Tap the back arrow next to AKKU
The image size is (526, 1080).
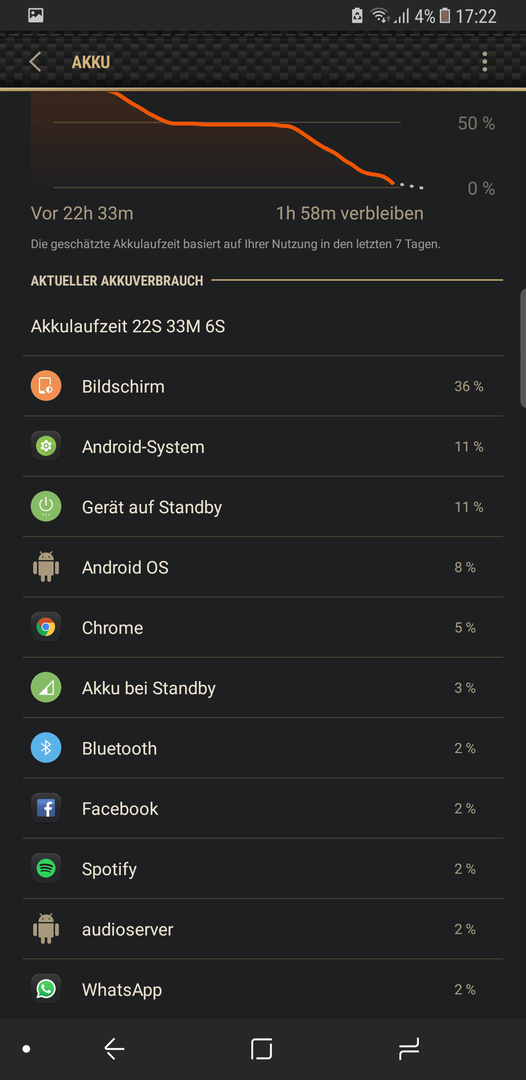coord(35,62)
